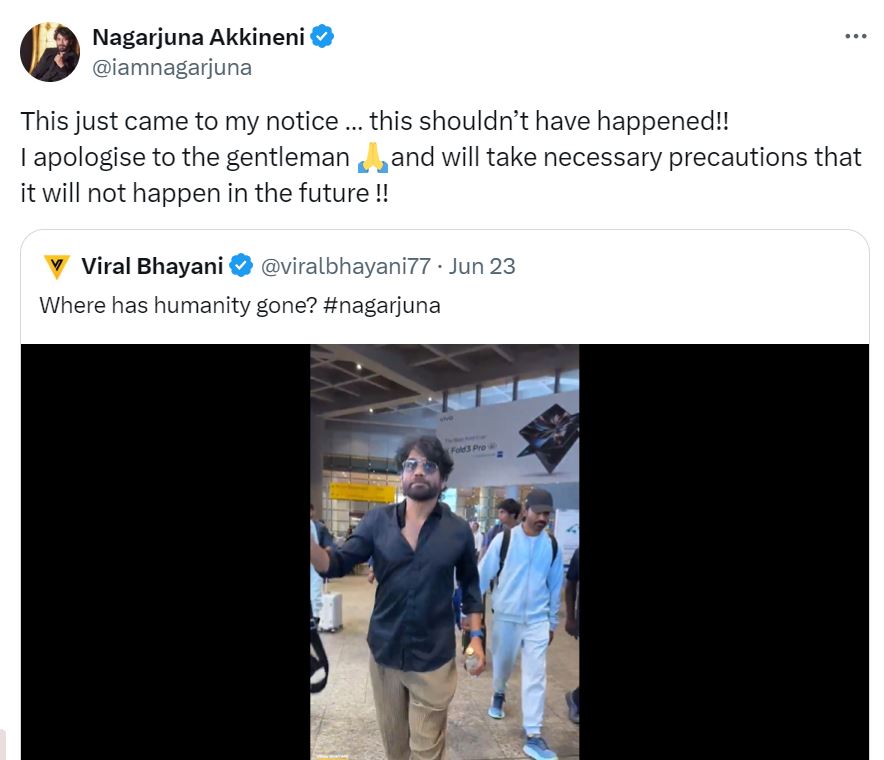Play the airport video clip

click(x=443, y=550)
